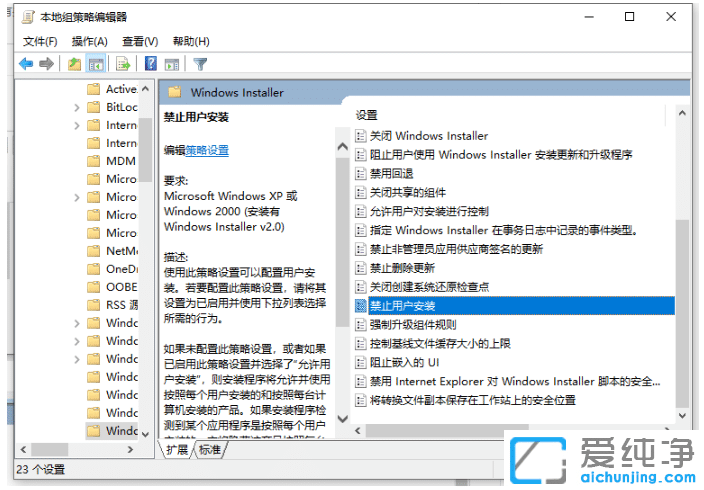Select the OneDr folder in tree
The image size is (704, 490).
[x=112, y=269]
